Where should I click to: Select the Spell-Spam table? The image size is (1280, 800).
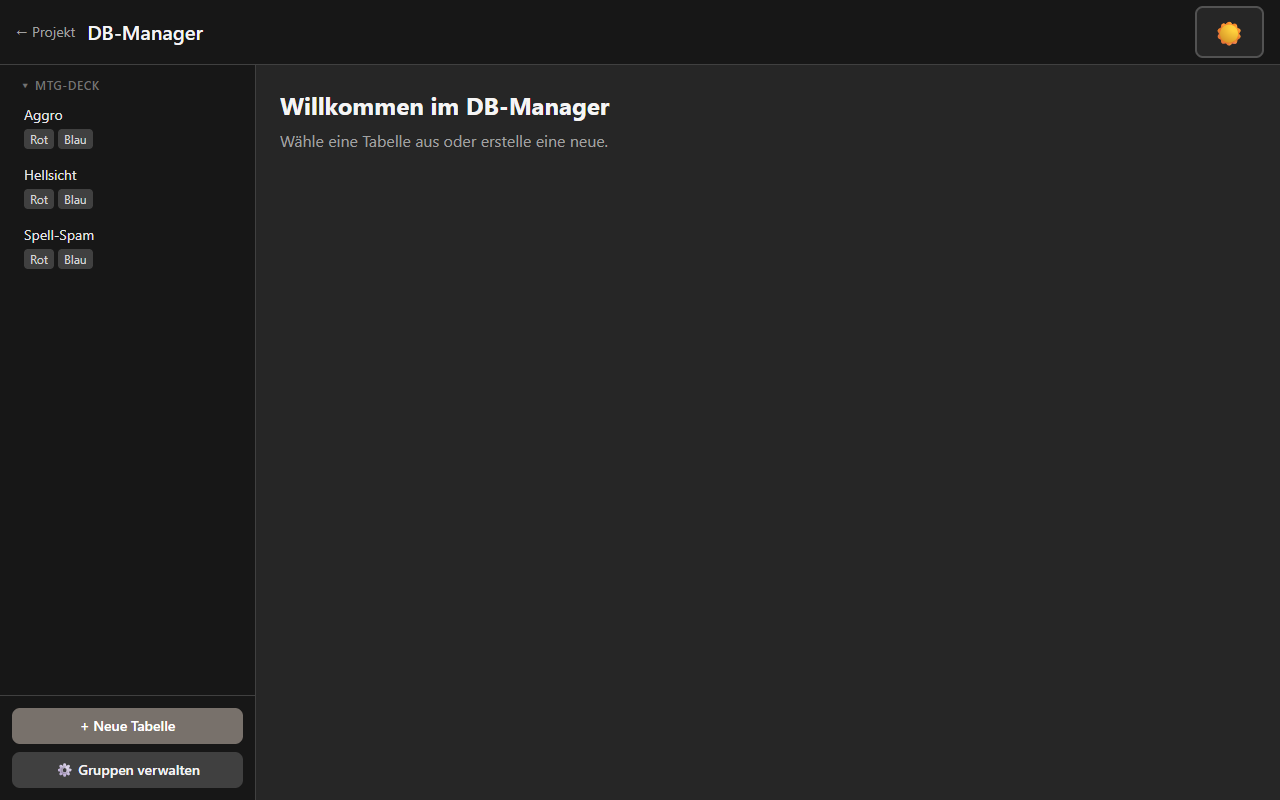(x=59, y=235)
